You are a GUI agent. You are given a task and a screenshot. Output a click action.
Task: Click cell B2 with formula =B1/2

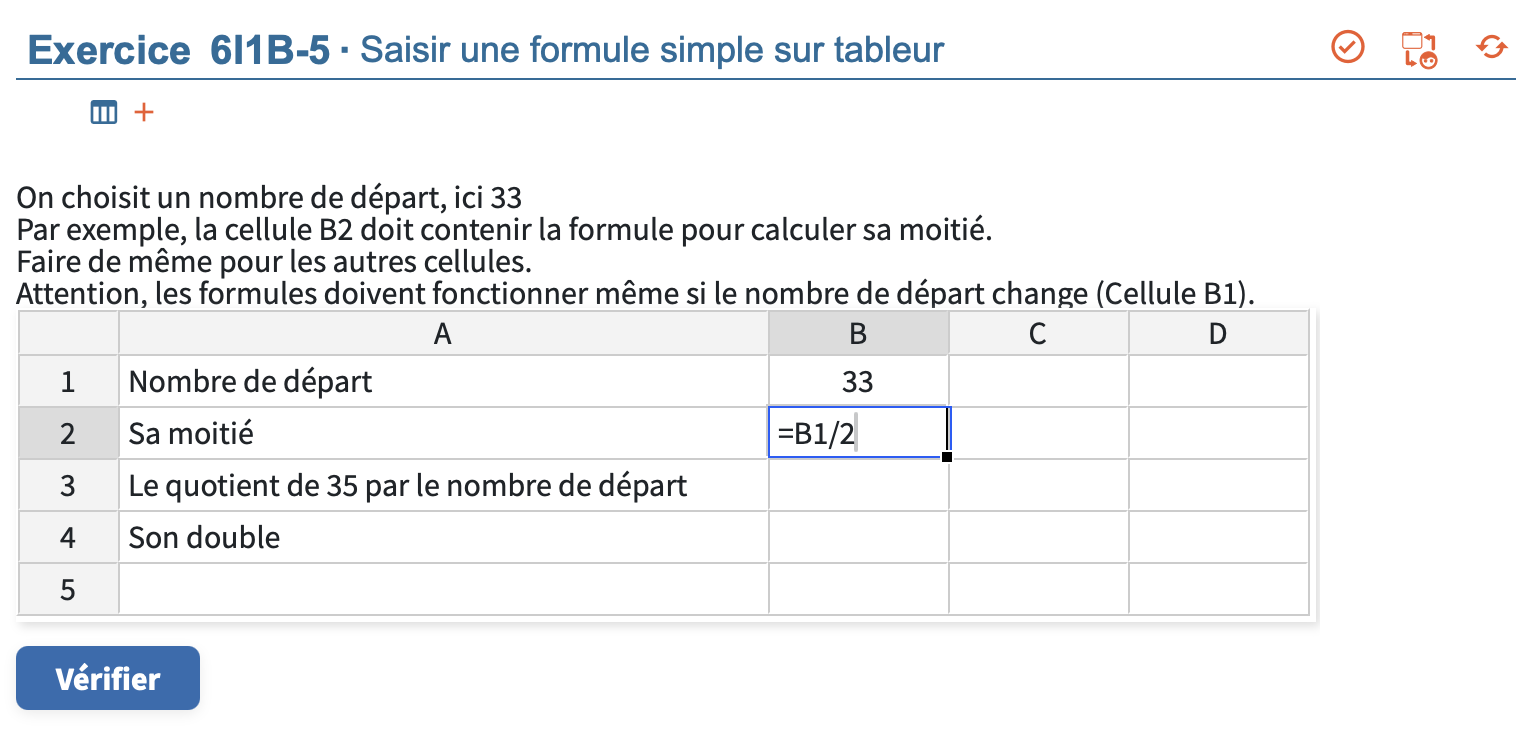click(858, 433)
